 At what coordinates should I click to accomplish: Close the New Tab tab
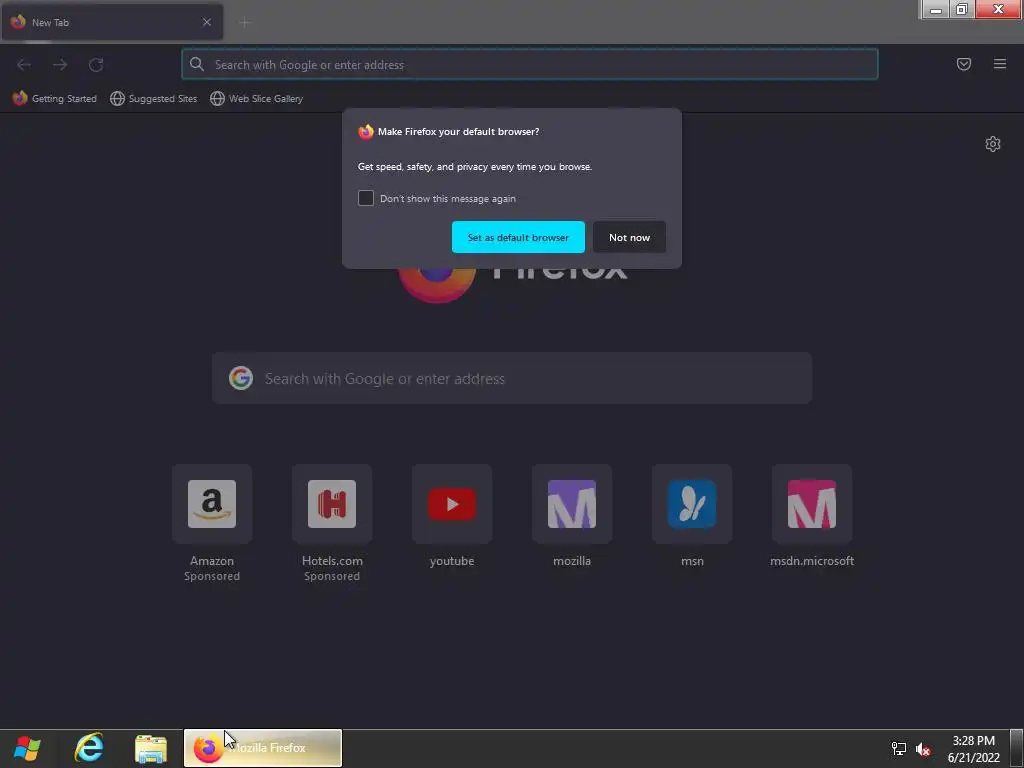pyautogui.click(x=207, y=22)
